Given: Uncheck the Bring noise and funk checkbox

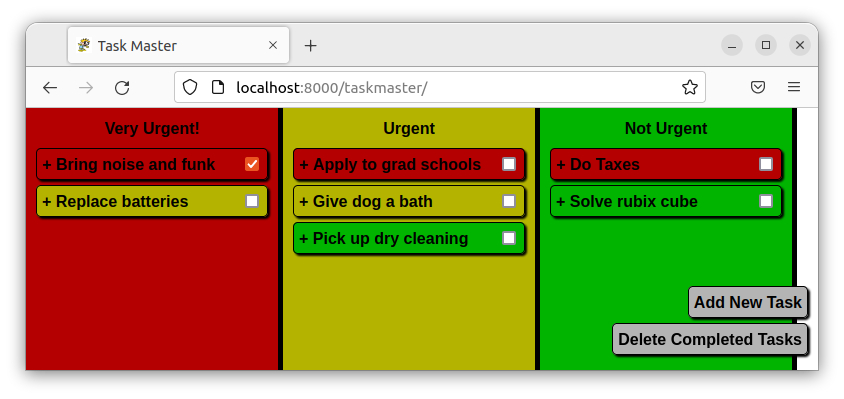Looking at the screenshot, I should point(252,164).
